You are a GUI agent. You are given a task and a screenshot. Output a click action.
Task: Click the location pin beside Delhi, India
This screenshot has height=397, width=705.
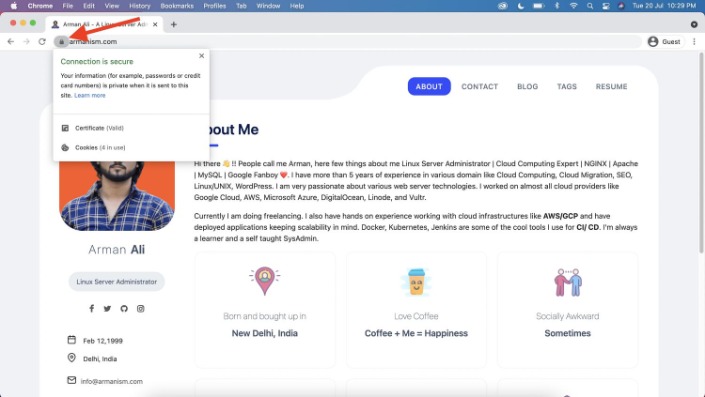[71, 358]
